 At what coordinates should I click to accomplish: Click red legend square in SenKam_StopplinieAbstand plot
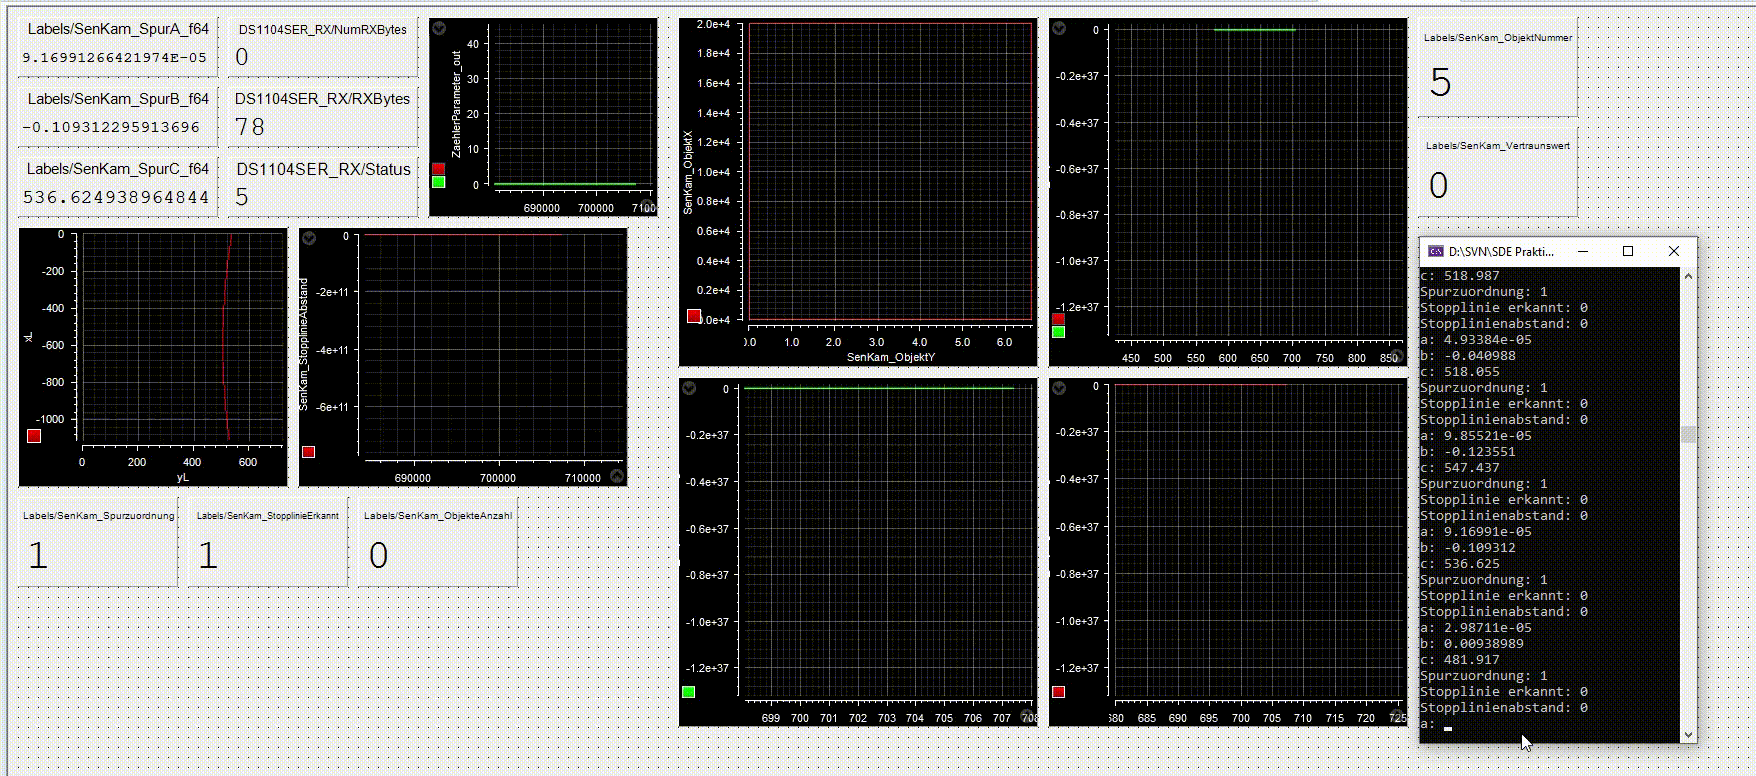pos(308,452)
